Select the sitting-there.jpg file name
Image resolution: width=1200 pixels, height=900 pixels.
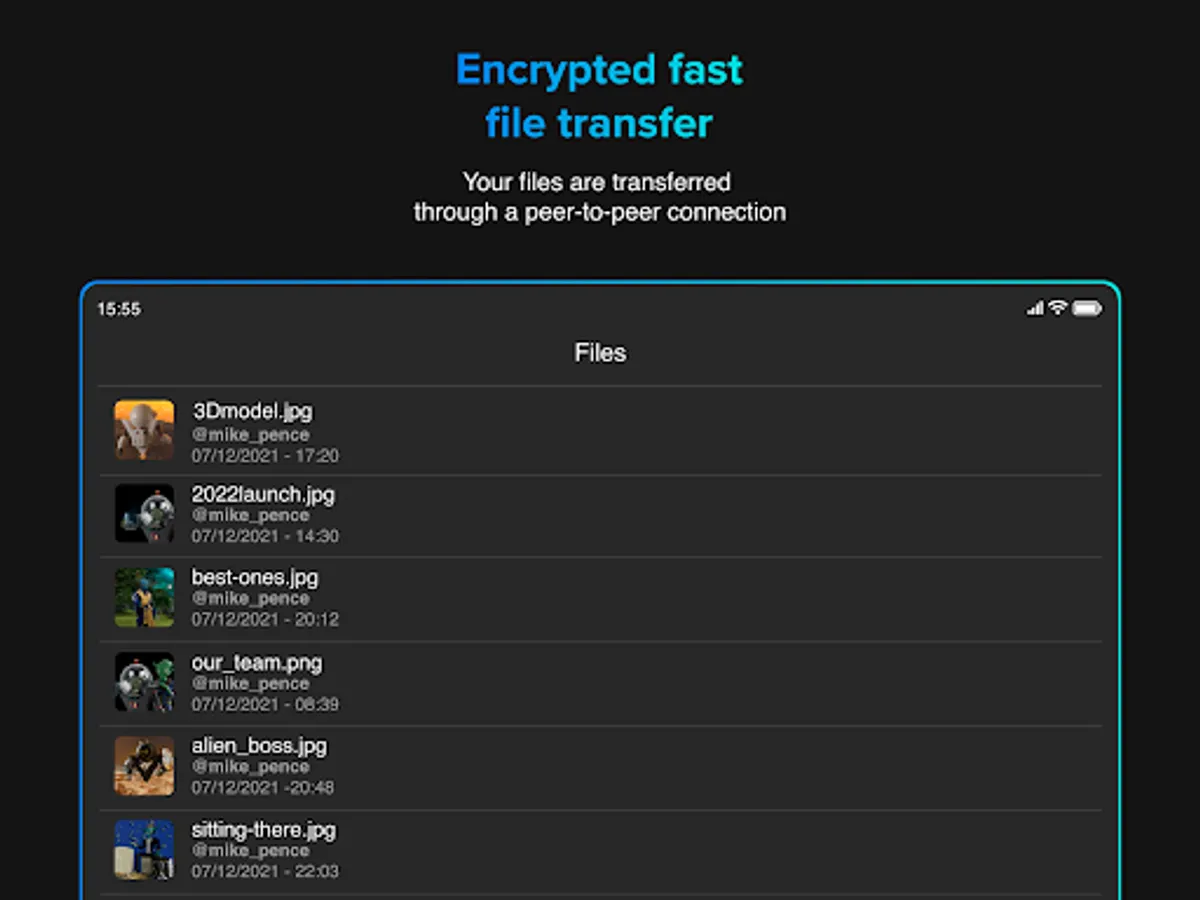click(264, 829)
